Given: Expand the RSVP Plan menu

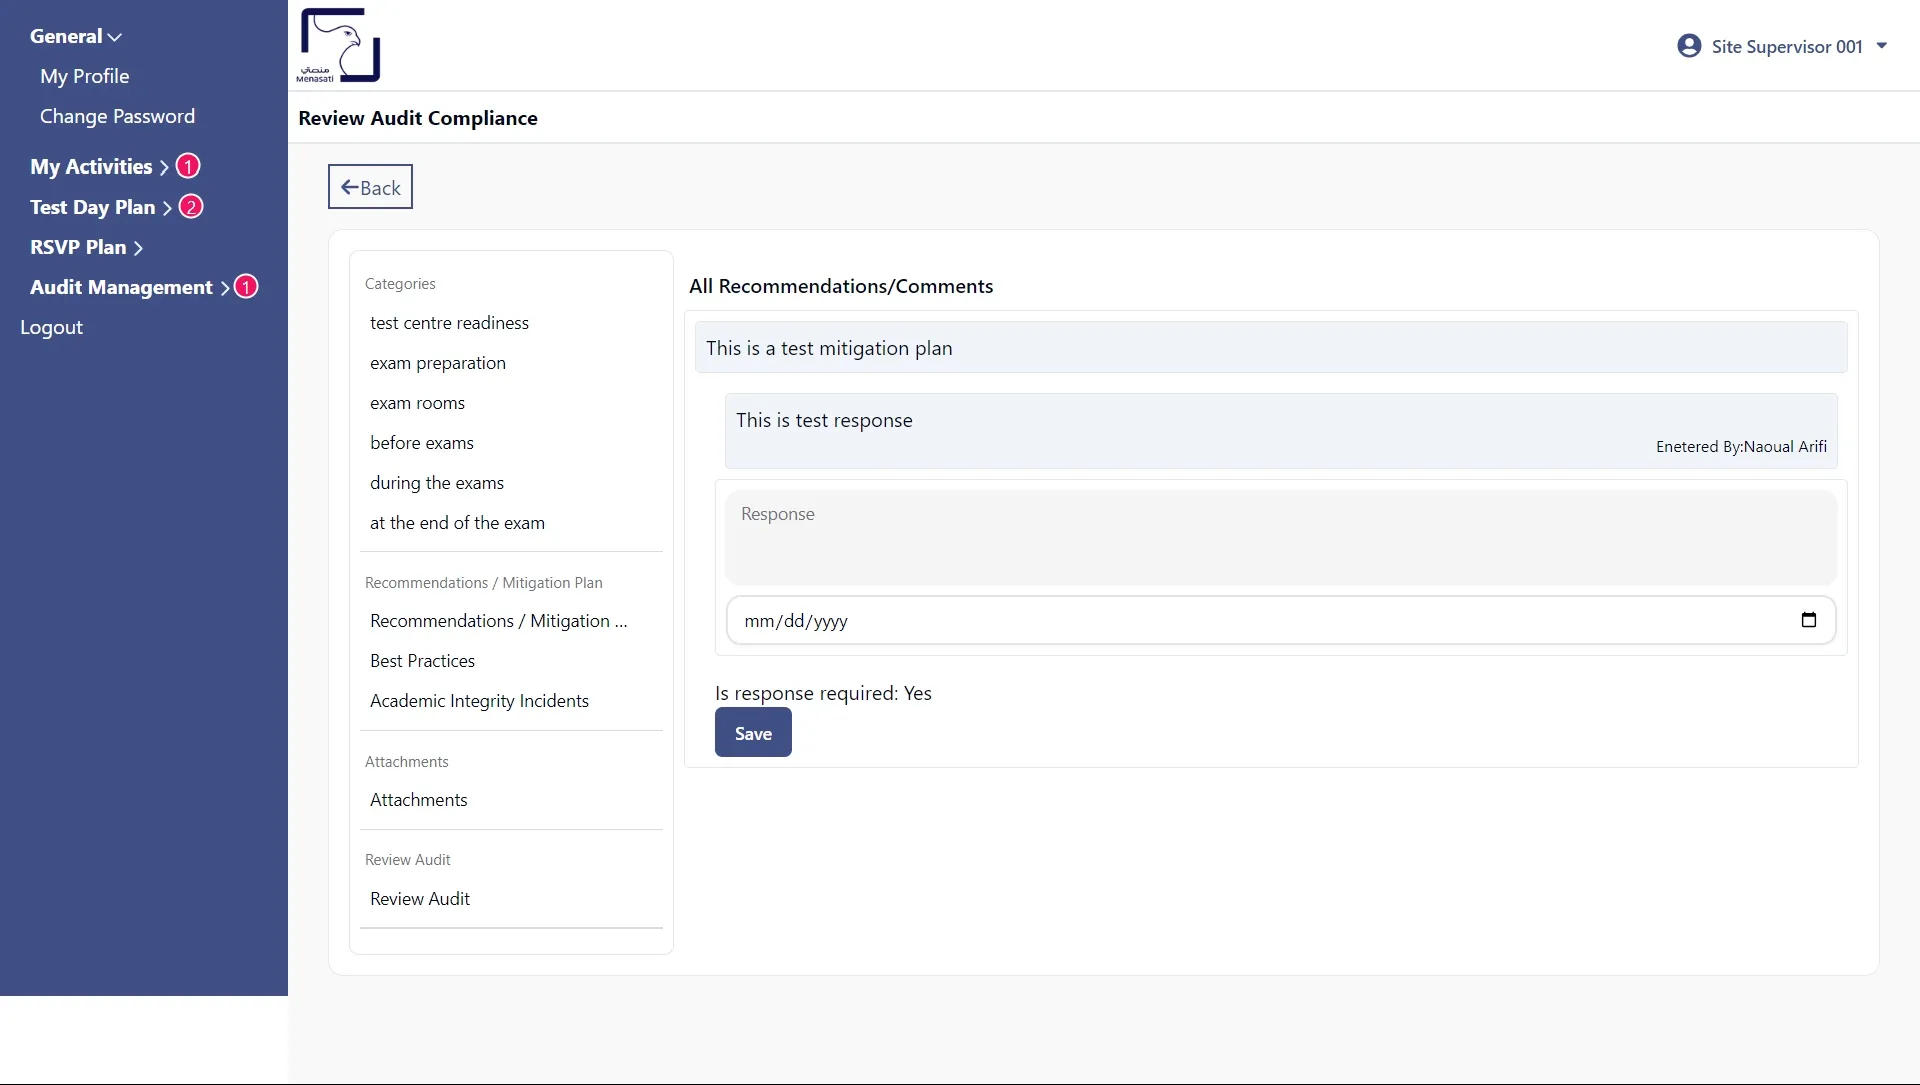Looking at the screenshot, I should 86,247.
